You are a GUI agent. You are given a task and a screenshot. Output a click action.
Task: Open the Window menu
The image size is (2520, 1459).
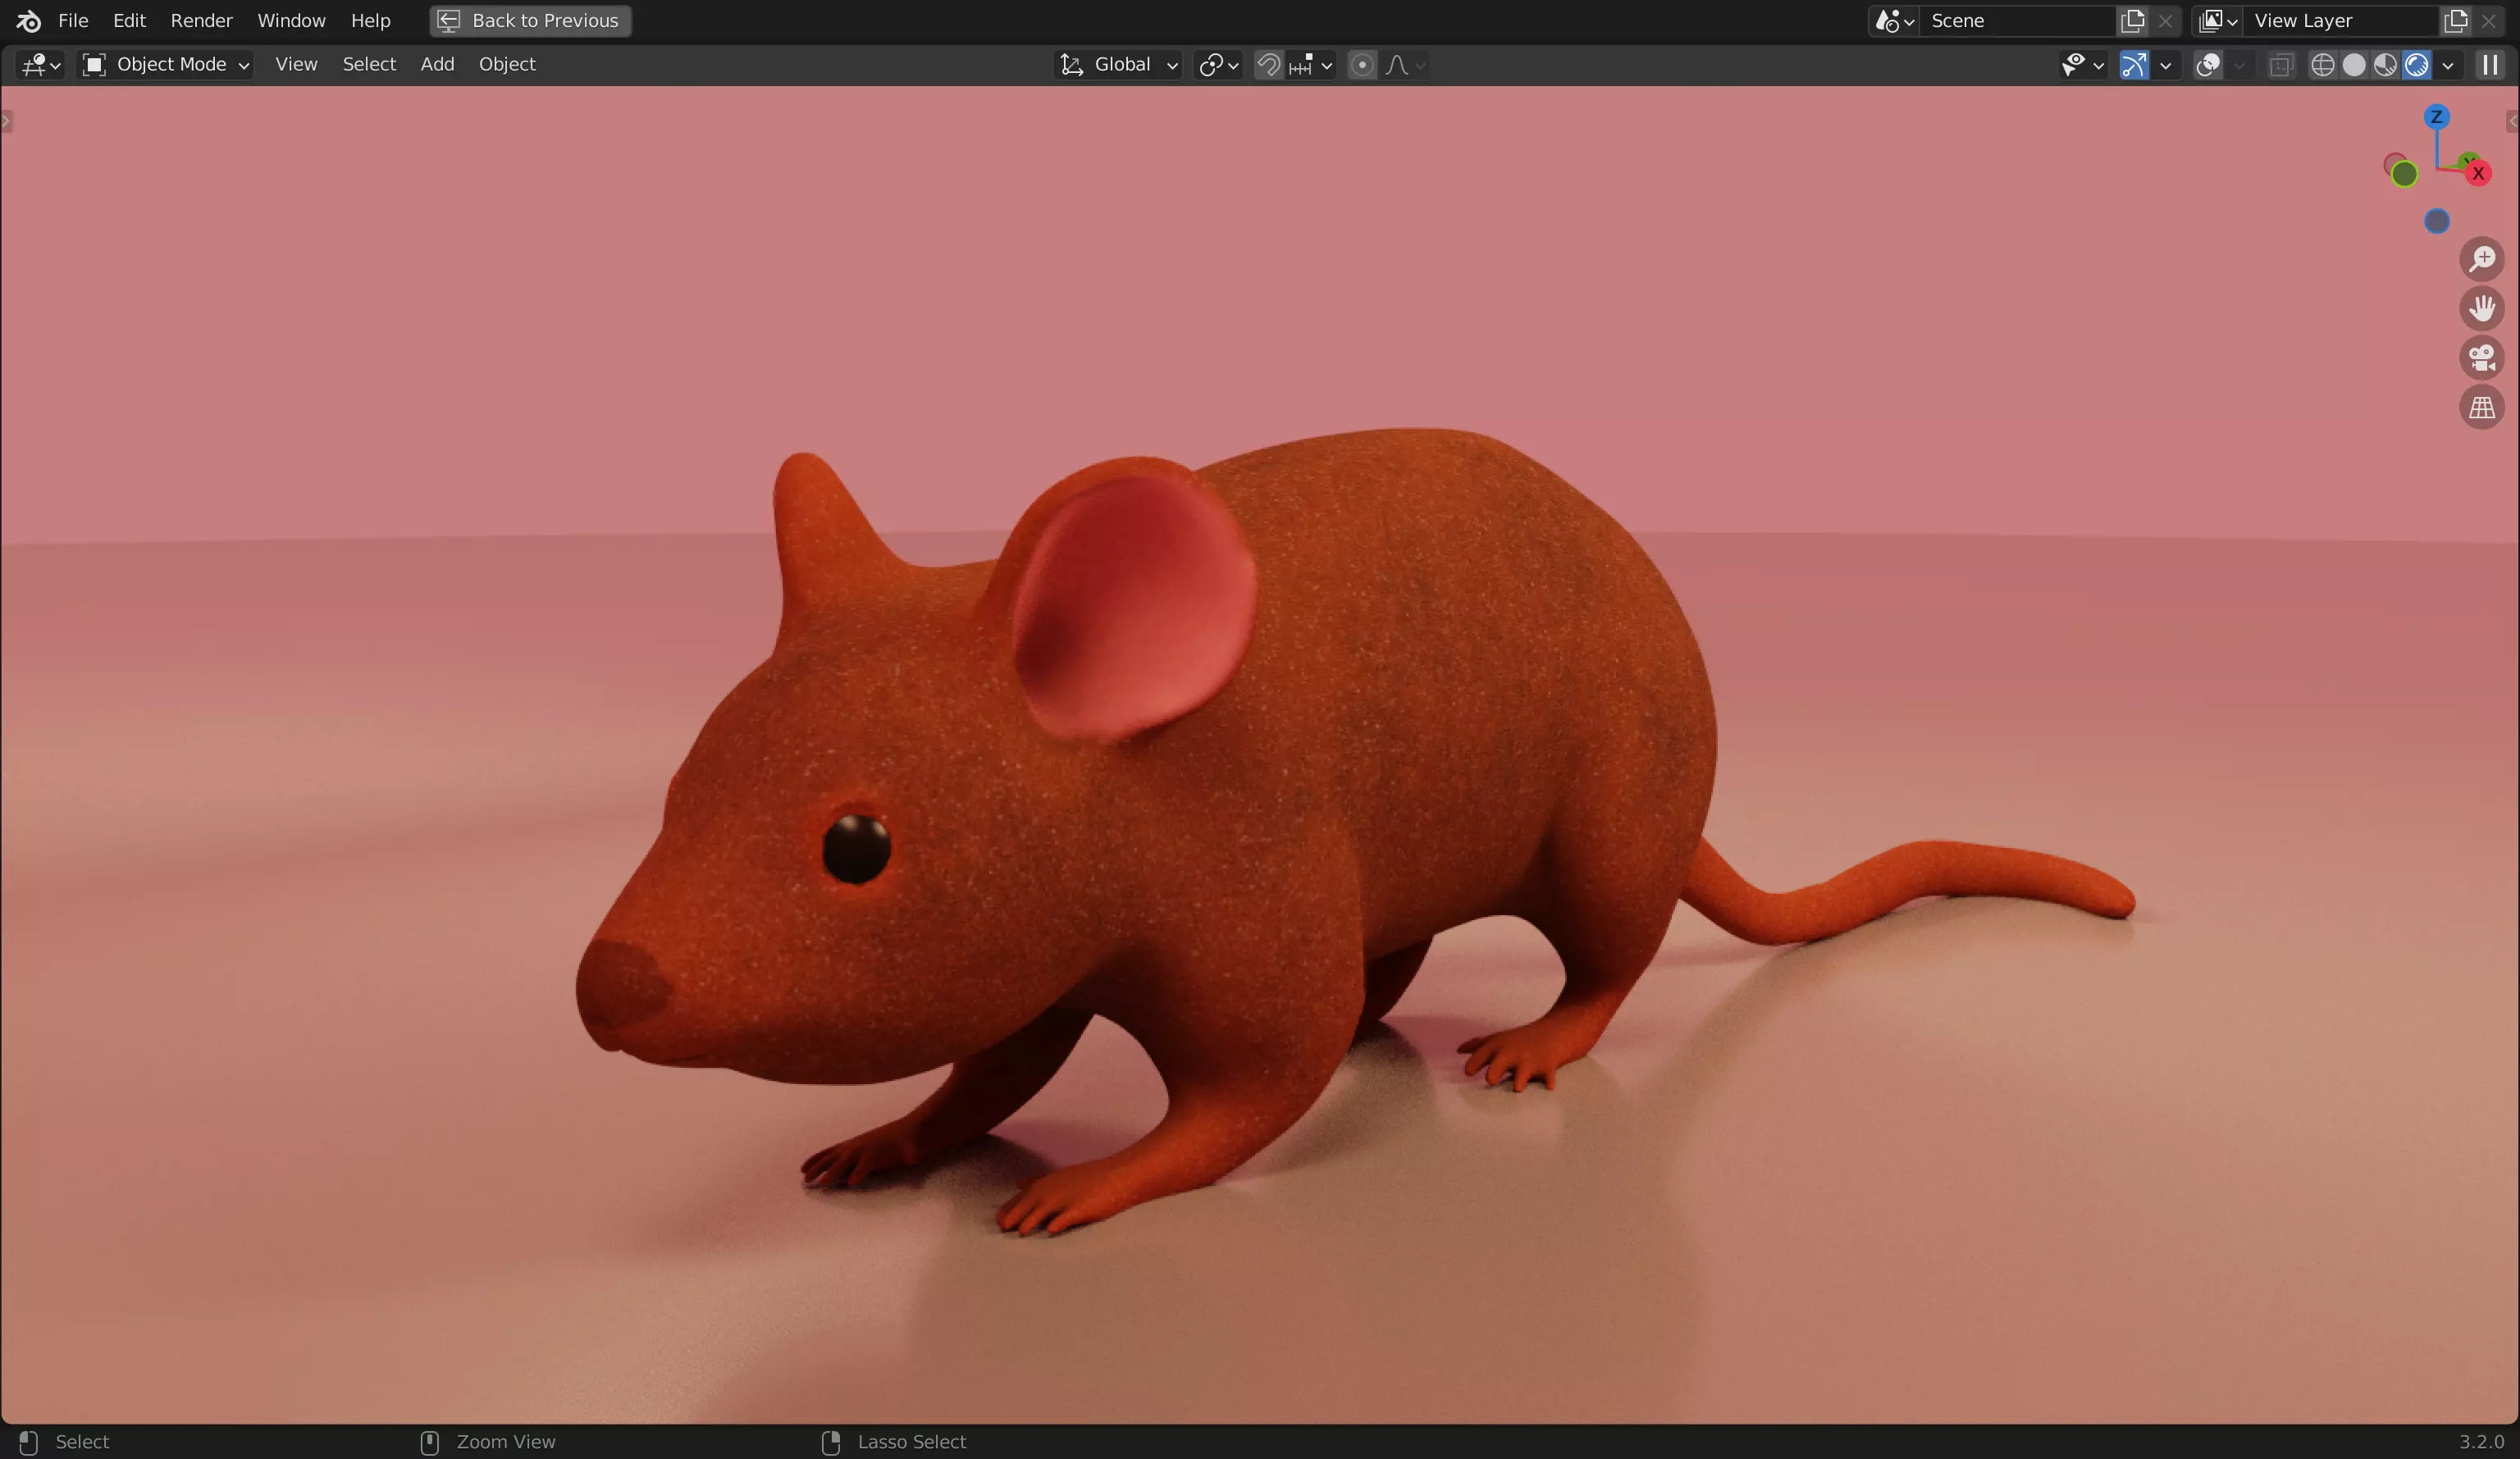click(291, 20)
